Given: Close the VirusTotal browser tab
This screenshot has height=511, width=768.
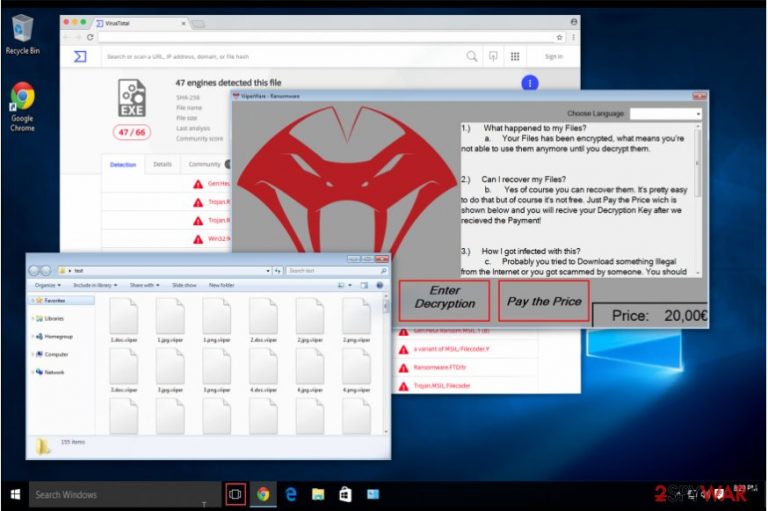Looking at the screenshot, I should tap(184, 23).
